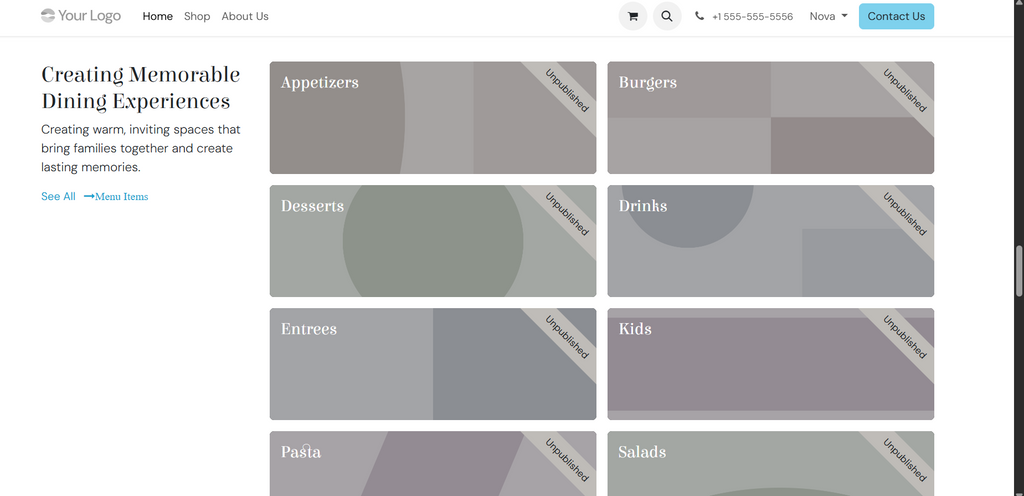Click the Your Logo image
The image size is (1024, 496).
81,16
